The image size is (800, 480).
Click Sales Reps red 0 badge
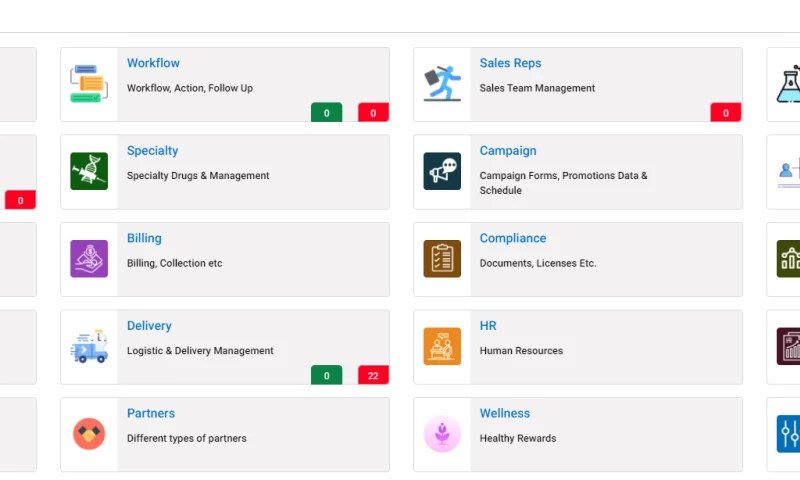point(726,113)
